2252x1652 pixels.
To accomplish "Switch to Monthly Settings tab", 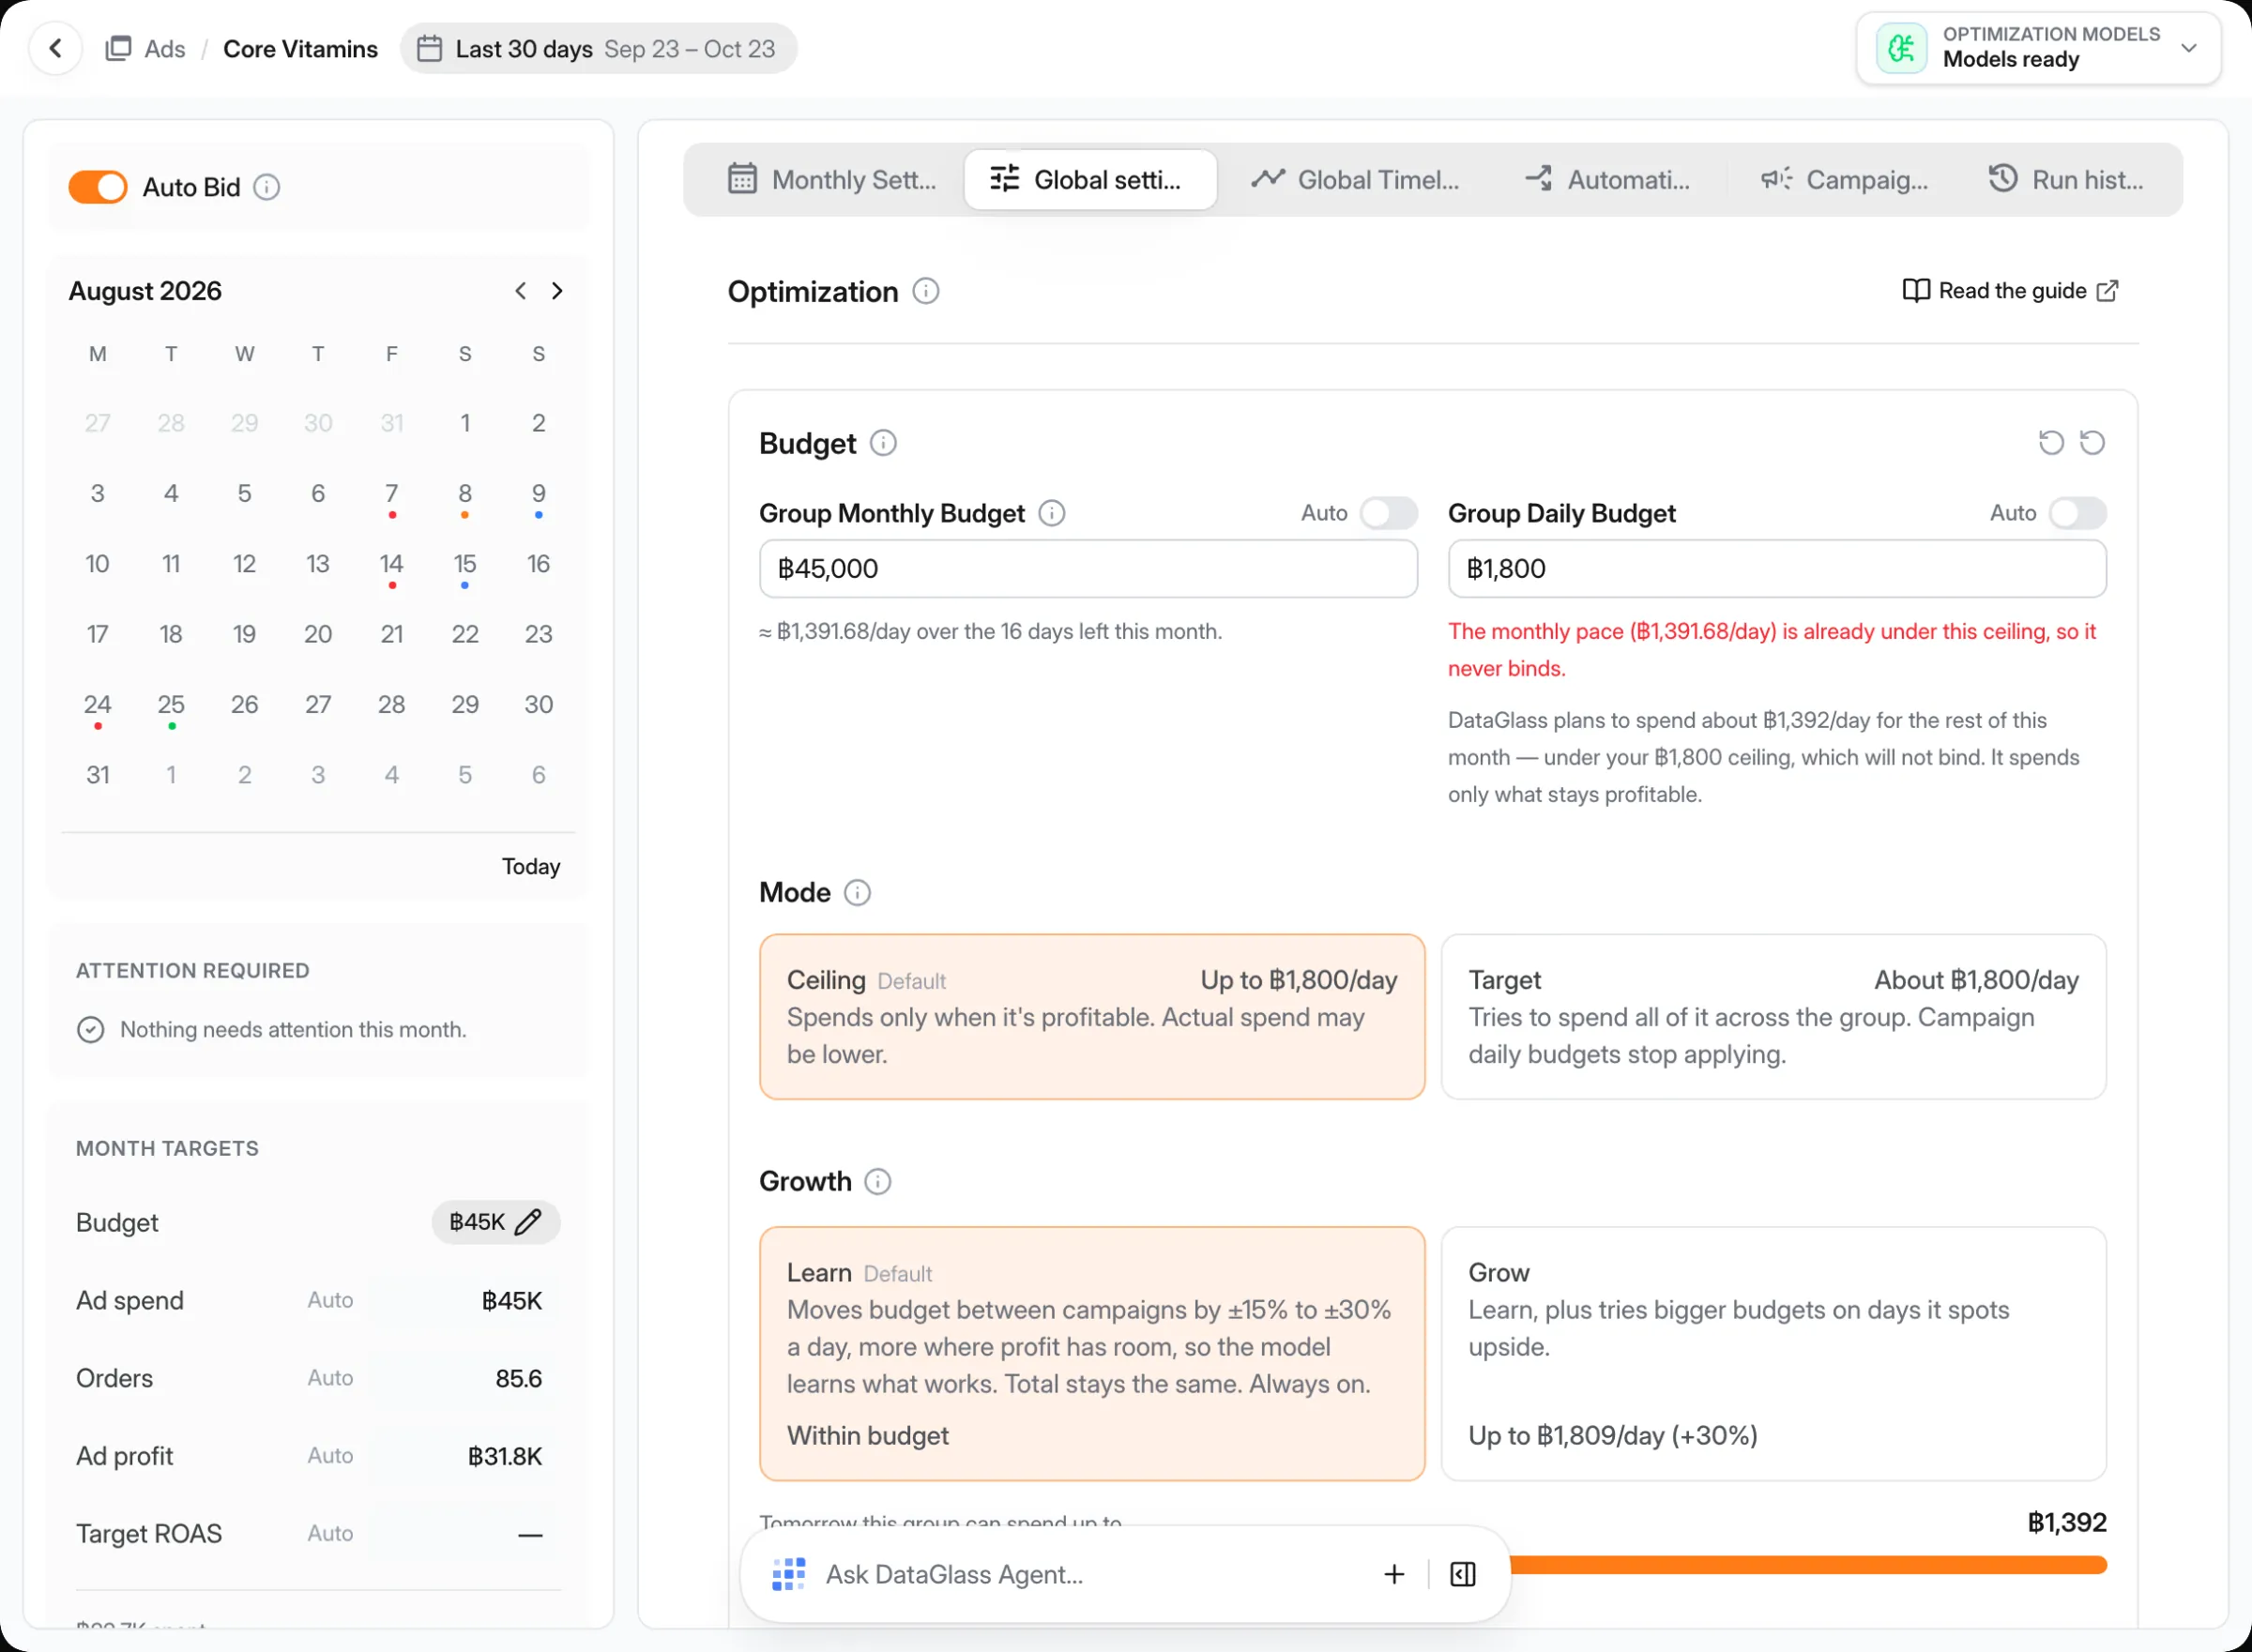I will pos(832,180).
